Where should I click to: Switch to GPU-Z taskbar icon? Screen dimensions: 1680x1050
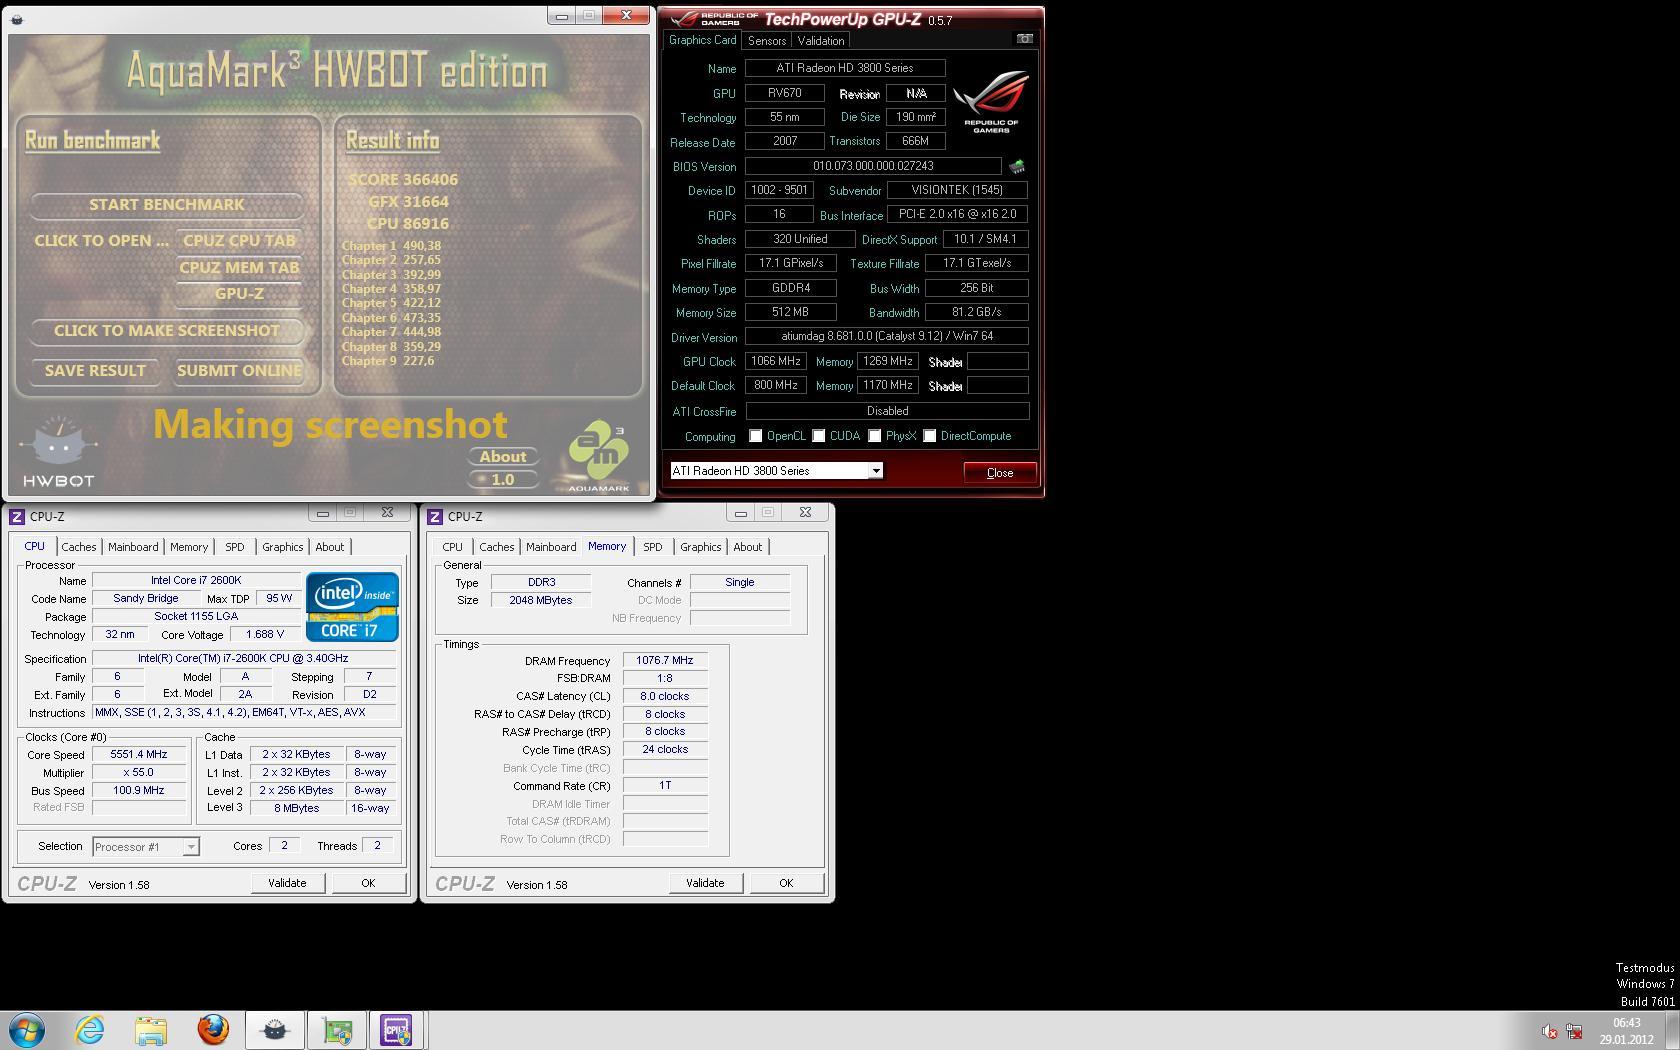tap(337, 1030)
